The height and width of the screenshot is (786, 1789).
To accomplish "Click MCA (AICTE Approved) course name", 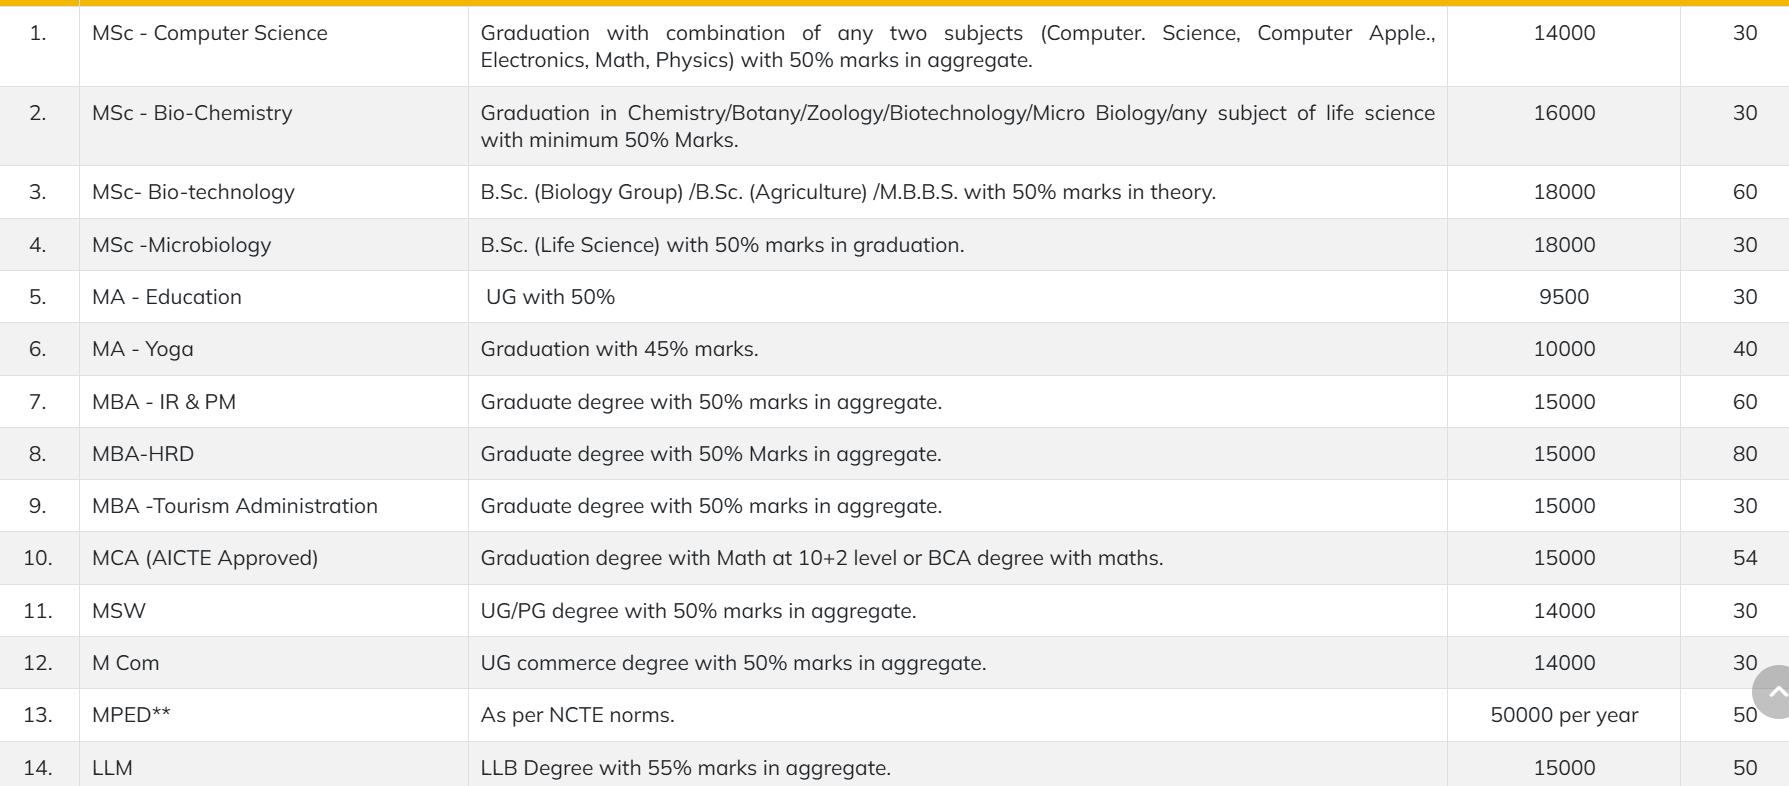I will pos(205,558).
